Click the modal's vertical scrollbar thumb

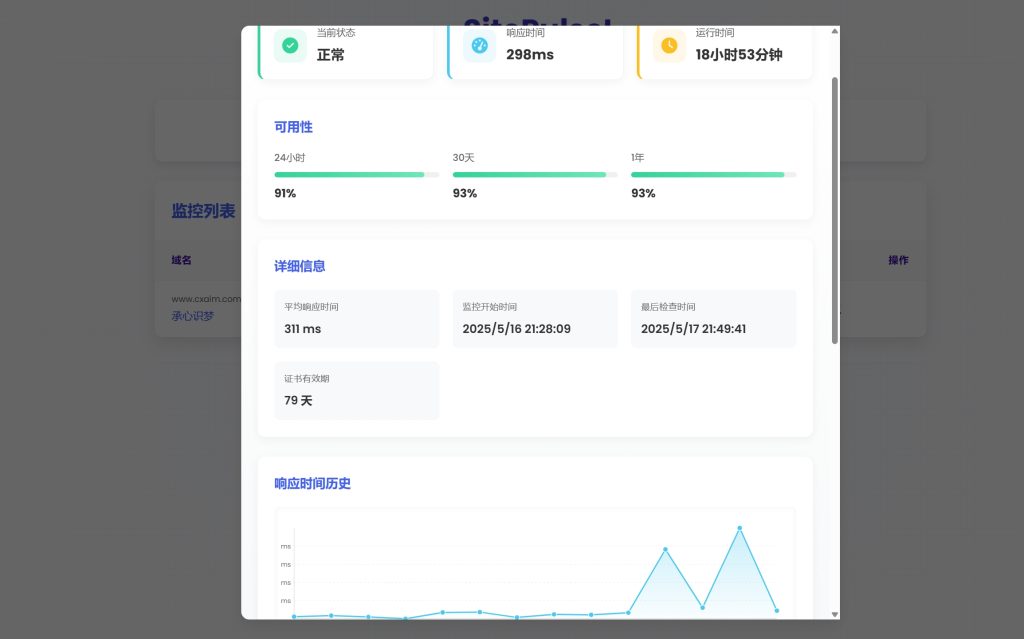pyautogui.click(x=835, y=210)
